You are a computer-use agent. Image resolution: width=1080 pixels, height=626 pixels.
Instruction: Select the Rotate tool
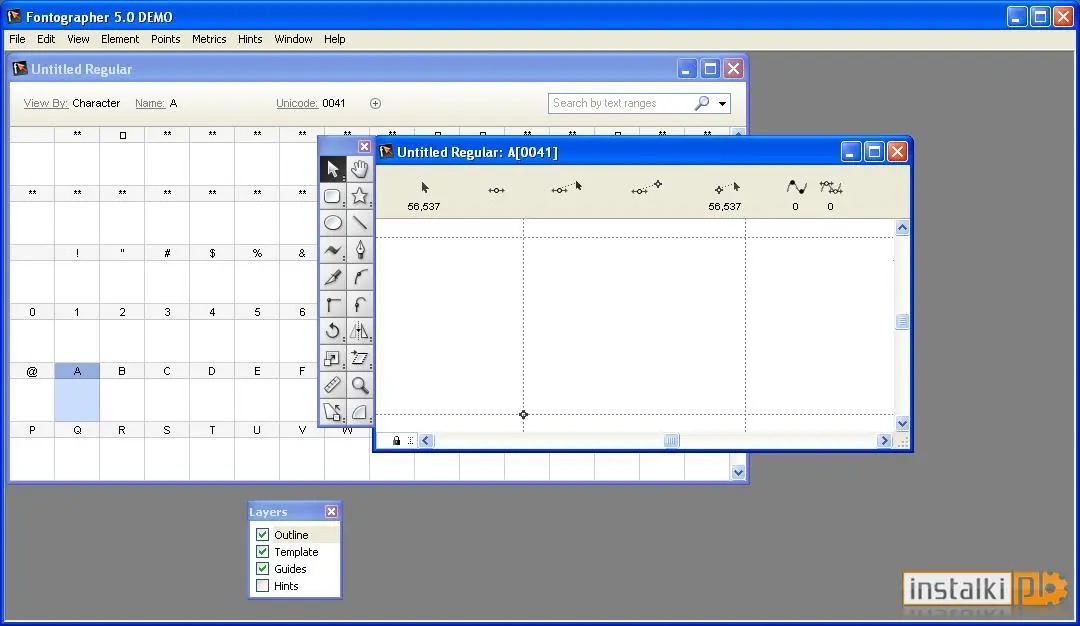333,331
